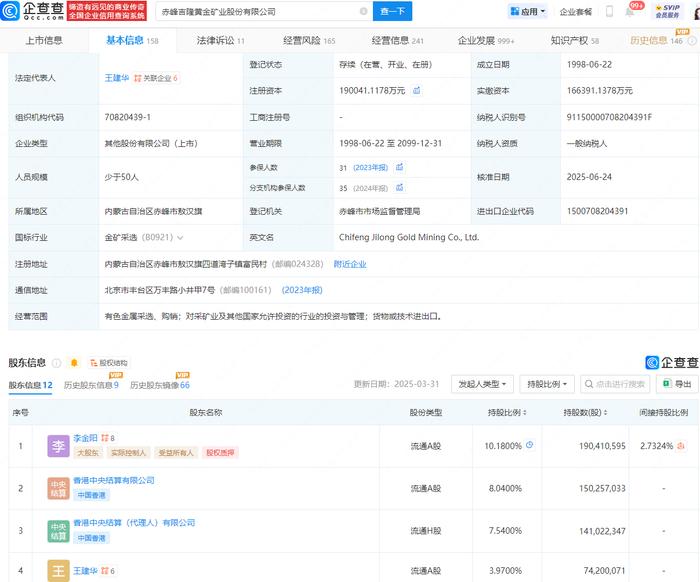Click 附近企业 link
700x582 pixels.
[350, 264]
